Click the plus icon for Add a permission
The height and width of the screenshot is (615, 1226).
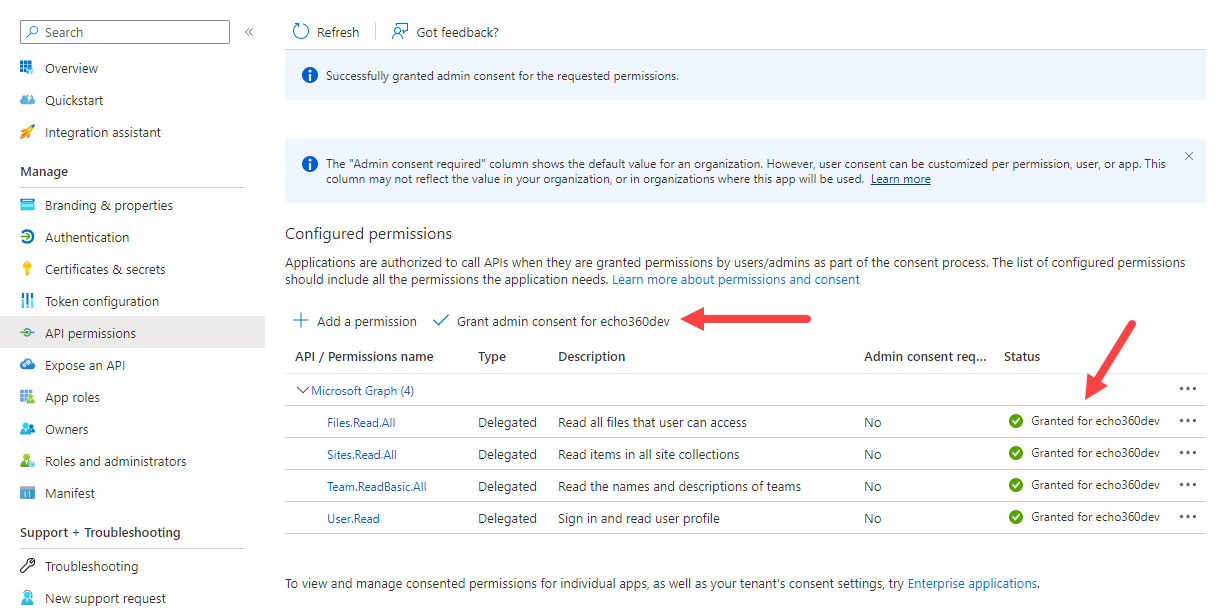[x=300, y=321]
